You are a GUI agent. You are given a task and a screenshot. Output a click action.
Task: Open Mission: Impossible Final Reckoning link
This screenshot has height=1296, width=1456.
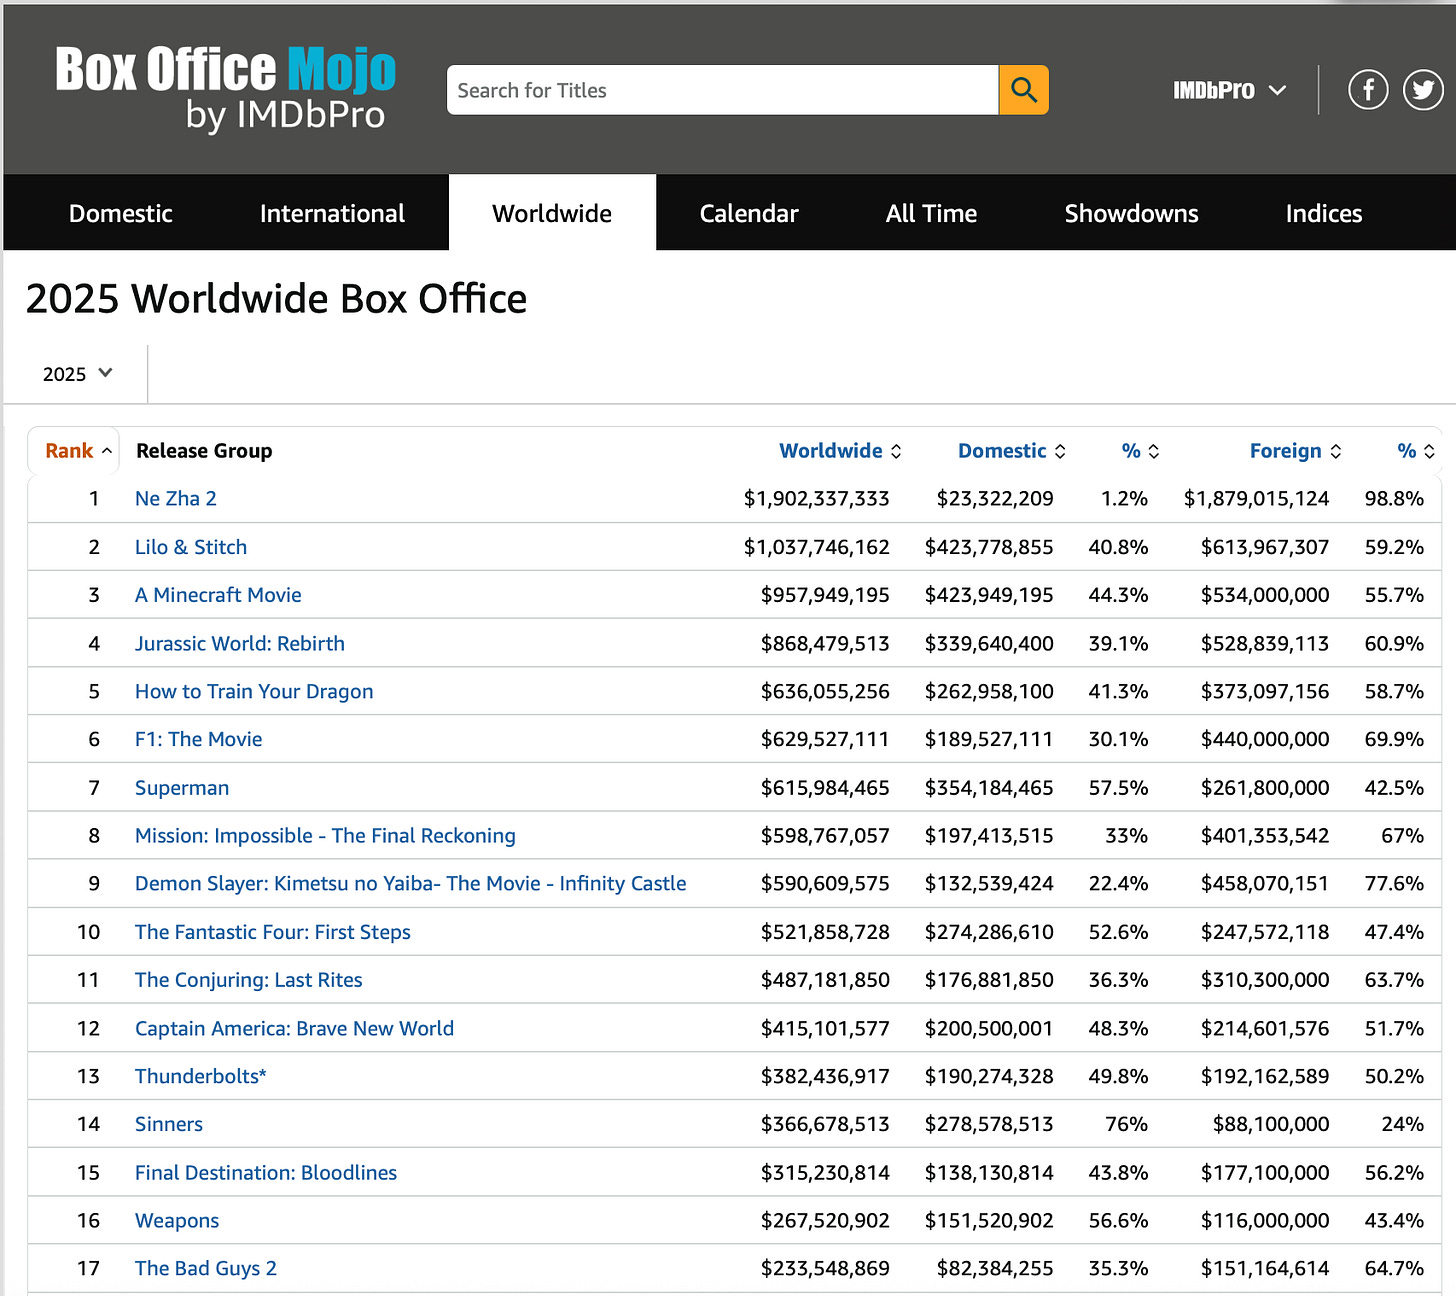click(x=325, y=836)
